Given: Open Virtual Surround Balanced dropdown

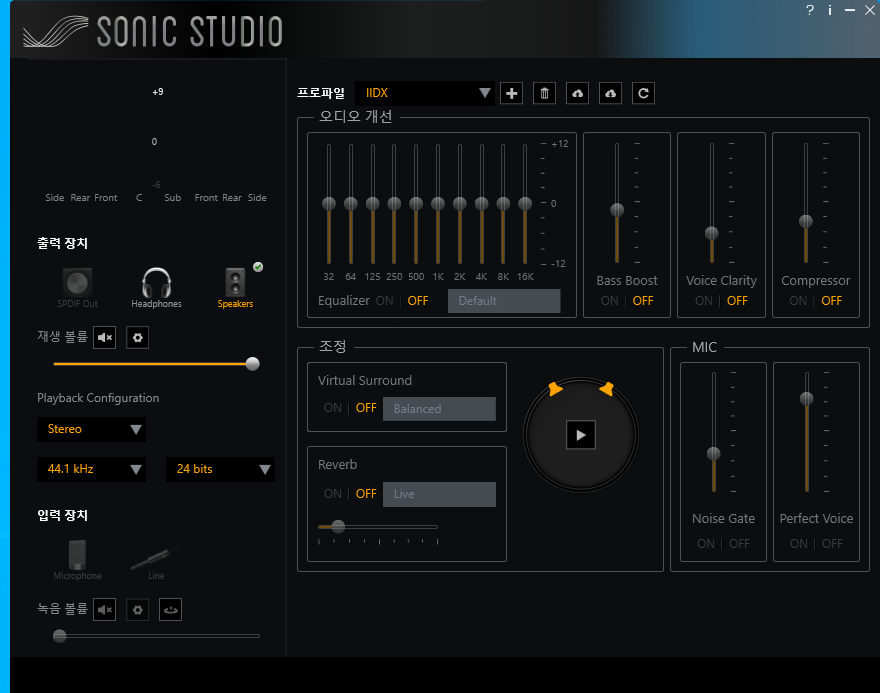Looking at the screenshot, I should 439,409.
